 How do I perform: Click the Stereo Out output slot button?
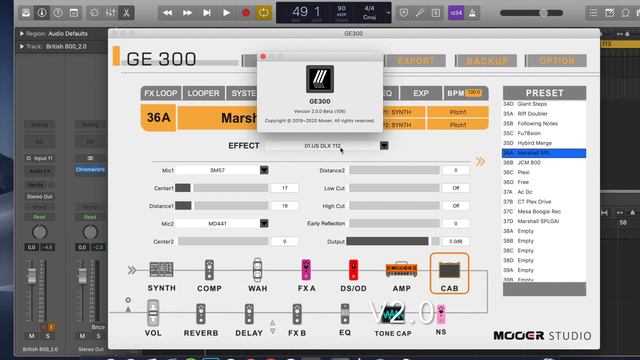[x=40, y=196]
